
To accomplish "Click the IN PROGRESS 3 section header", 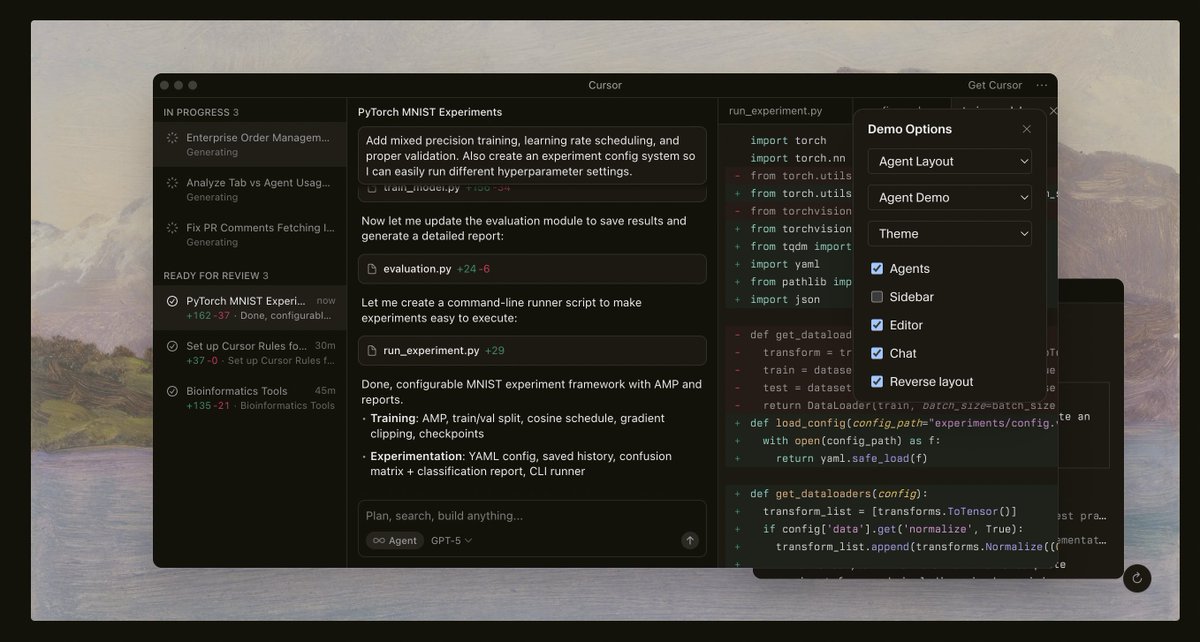I will coord(201,112).
